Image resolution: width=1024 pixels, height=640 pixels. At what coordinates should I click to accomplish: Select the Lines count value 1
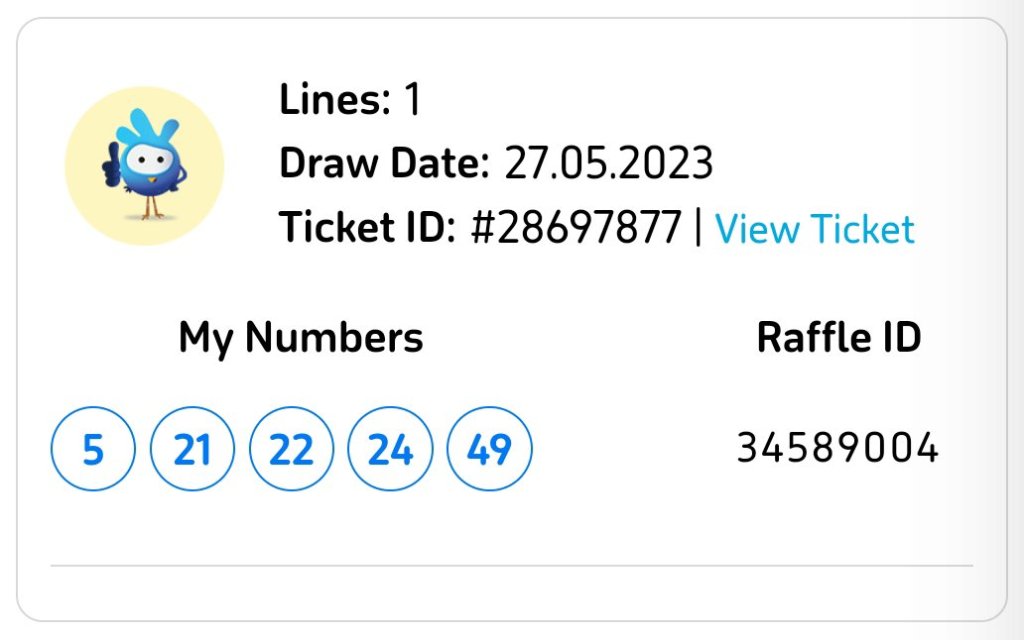pyautogui.click(x=412, y=99)
